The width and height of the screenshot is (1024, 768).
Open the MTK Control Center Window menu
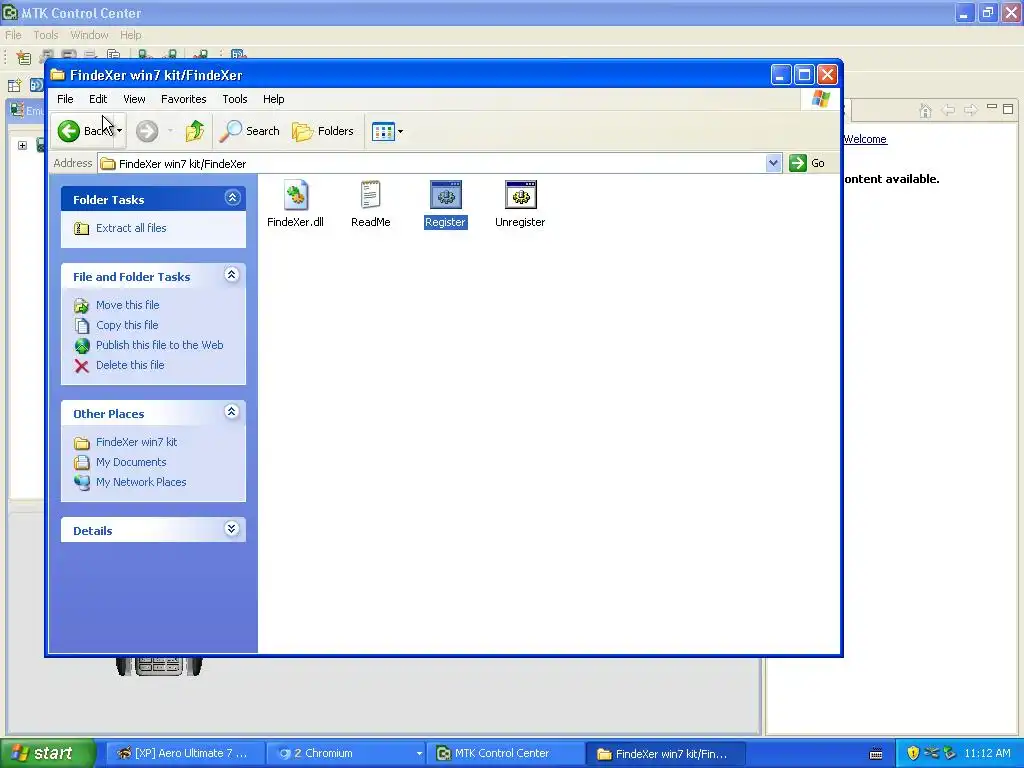coord(89,35)
